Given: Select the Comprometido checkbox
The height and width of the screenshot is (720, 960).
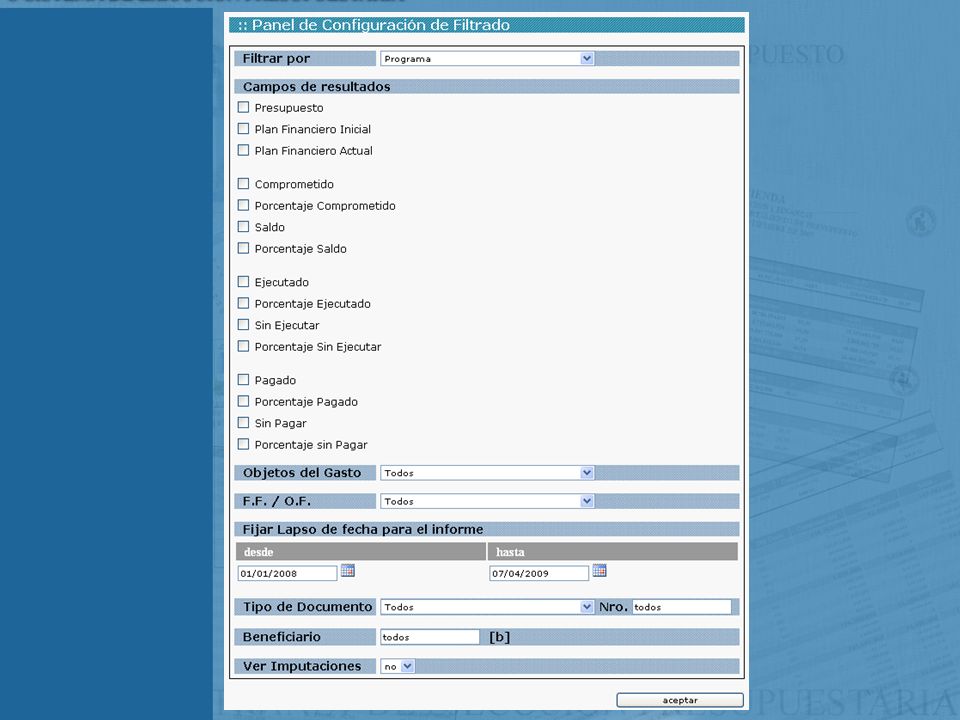Looking at the screenshot, I should (243, 184).
